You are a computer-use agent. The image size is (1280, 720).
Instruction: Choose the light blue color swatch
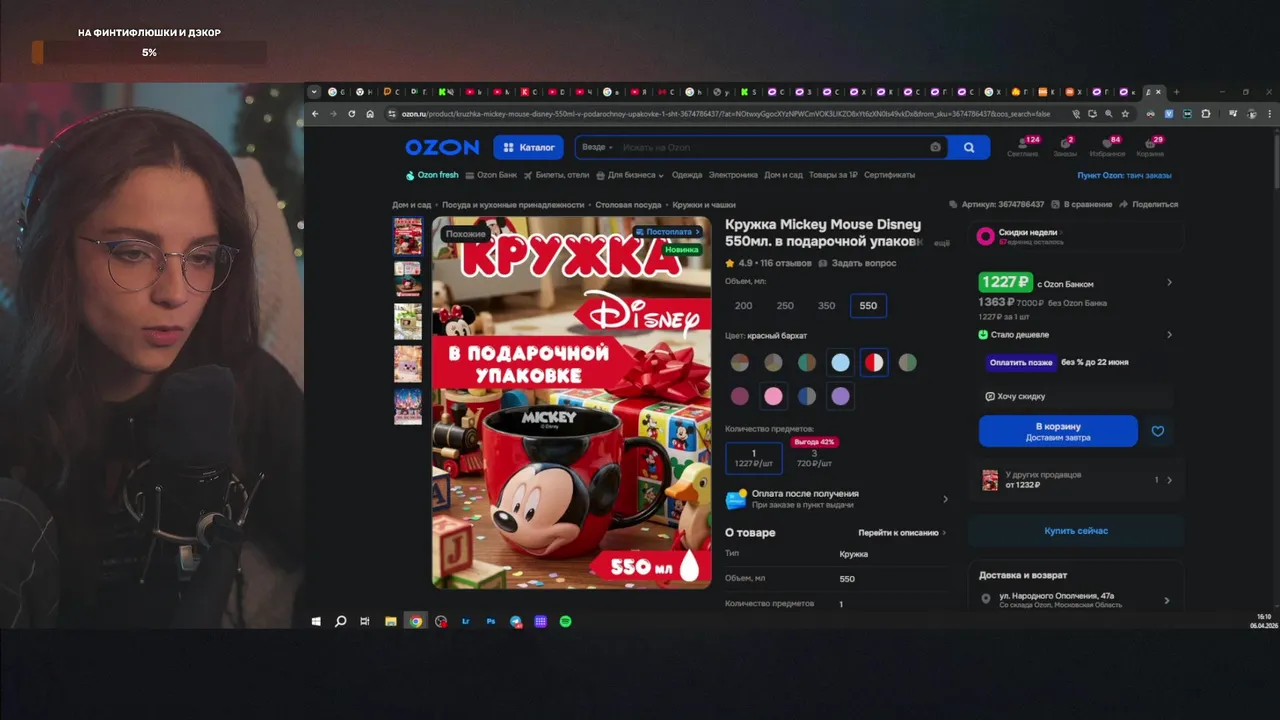pyautogui.click(x=840, y=362)
